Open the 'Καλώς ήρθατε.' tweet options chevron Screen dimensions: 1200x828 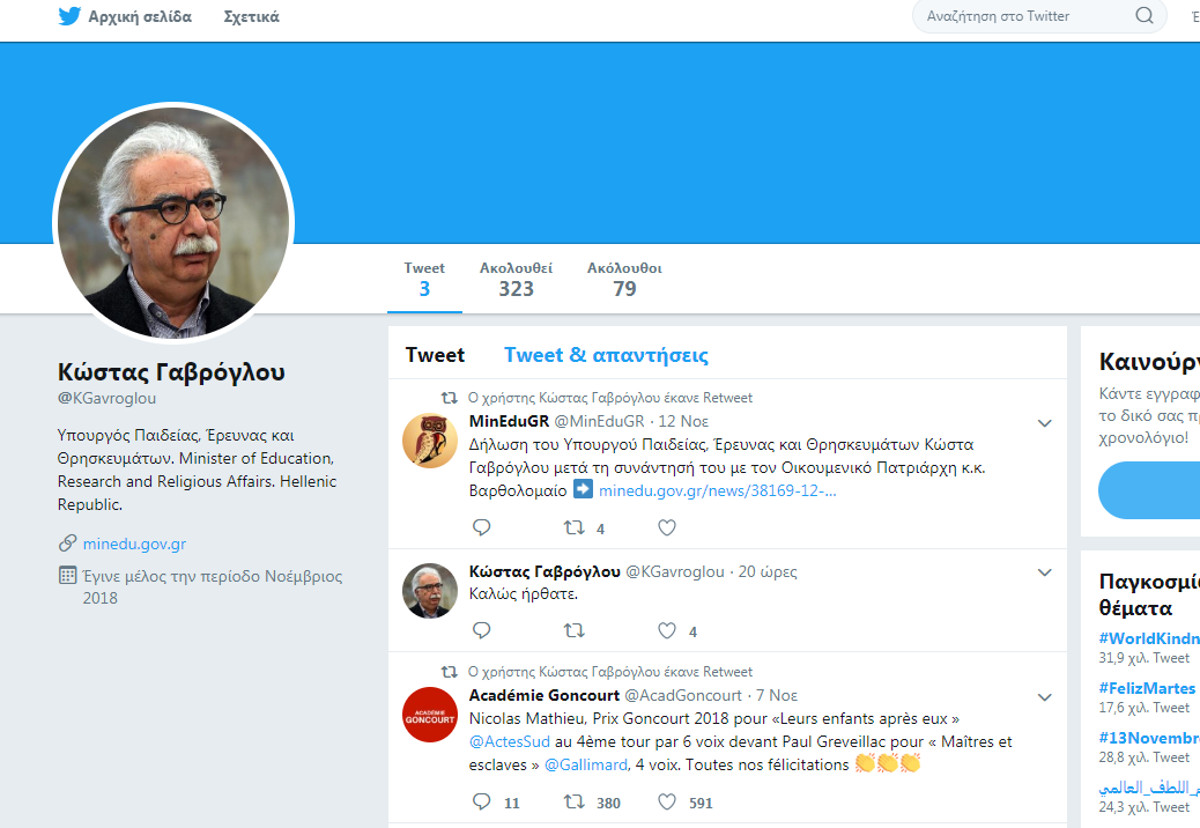click(1044, 573)
